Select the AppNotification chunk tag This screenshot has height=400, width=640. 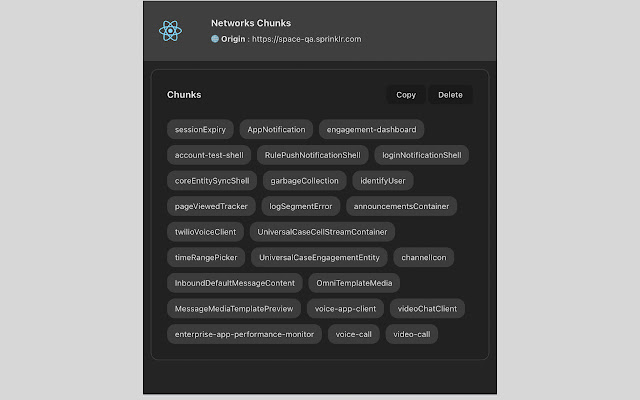pos(275,129)
